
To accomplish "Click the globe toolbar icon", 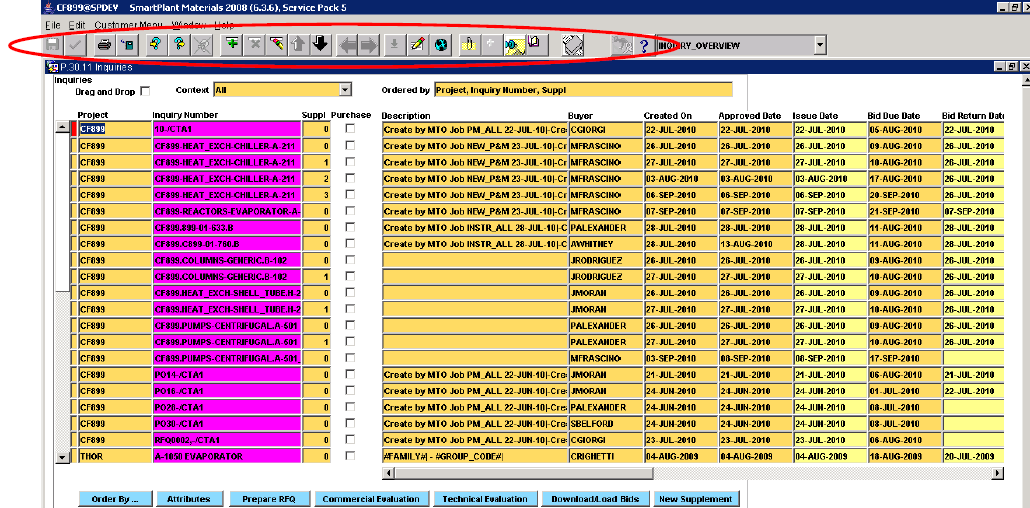I will (x=440, y=45).
